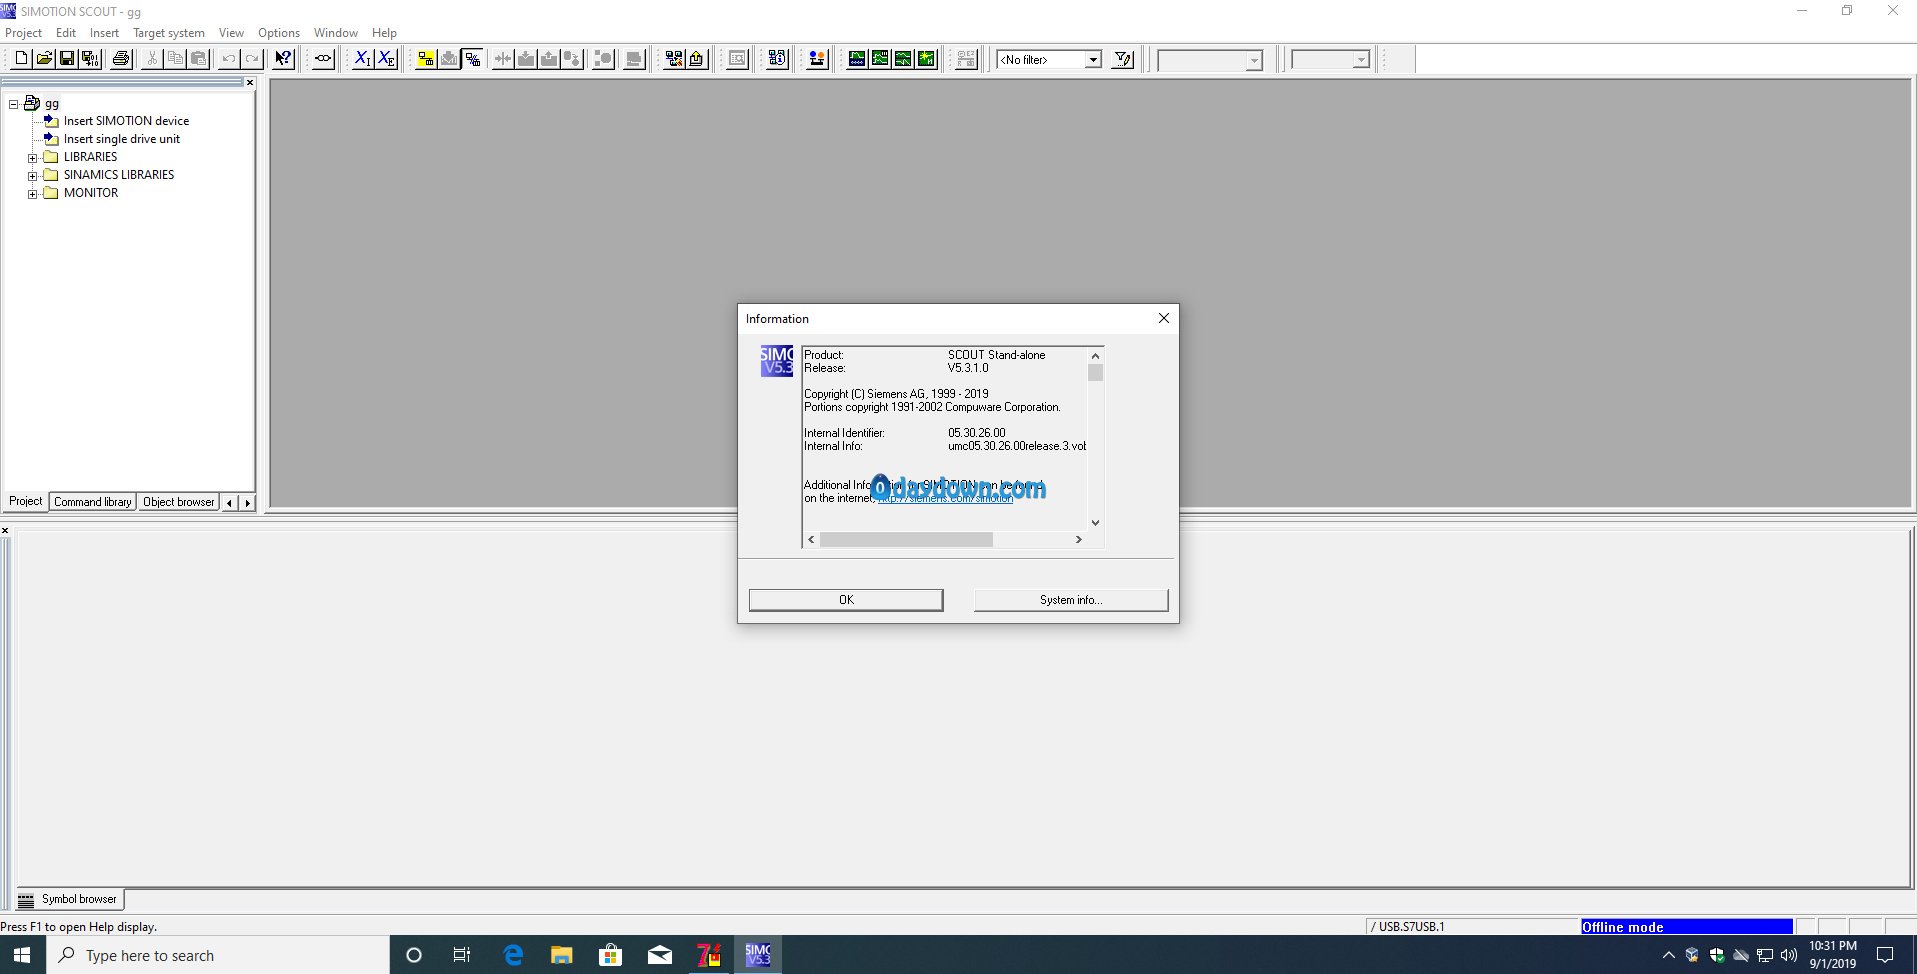The height and width of the screenshot is (974, 1917).
Task: Click the Offline mode status indicator
Action: click(x=1686, y=927)
